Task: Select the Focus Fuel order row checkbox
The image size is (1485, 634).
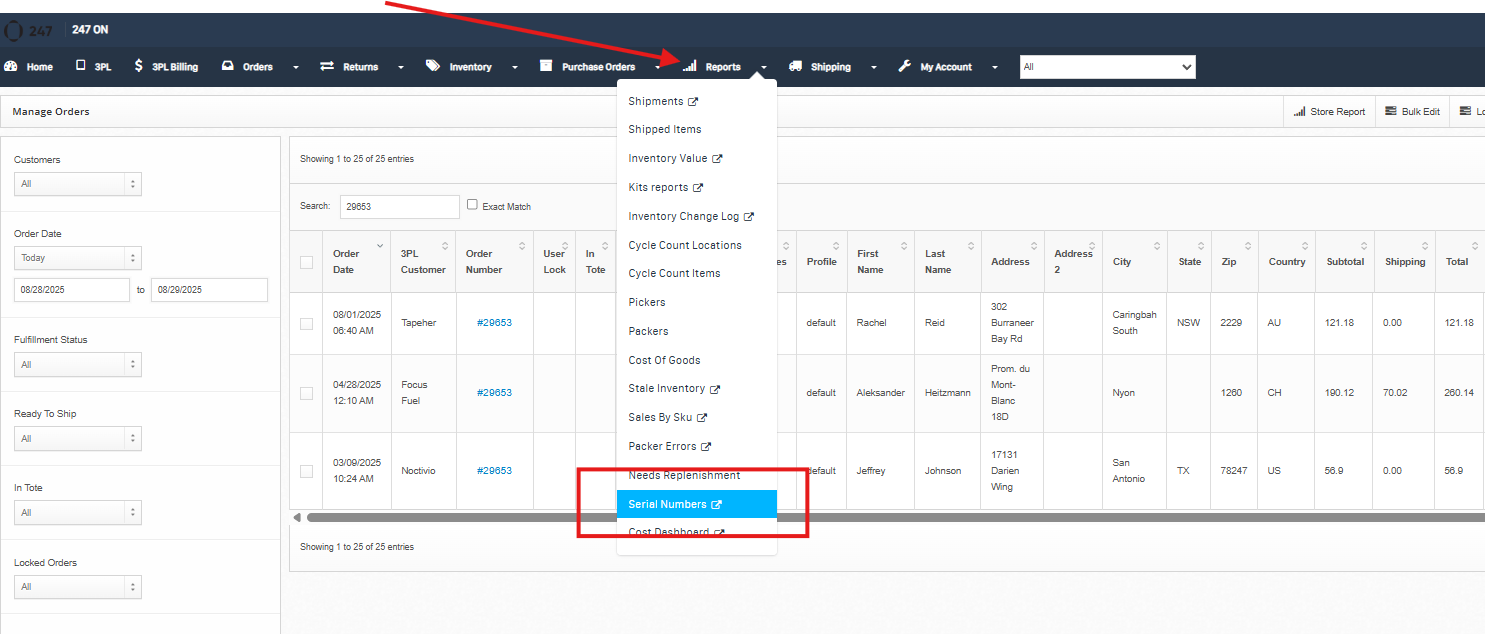Action: click(306, 393)
